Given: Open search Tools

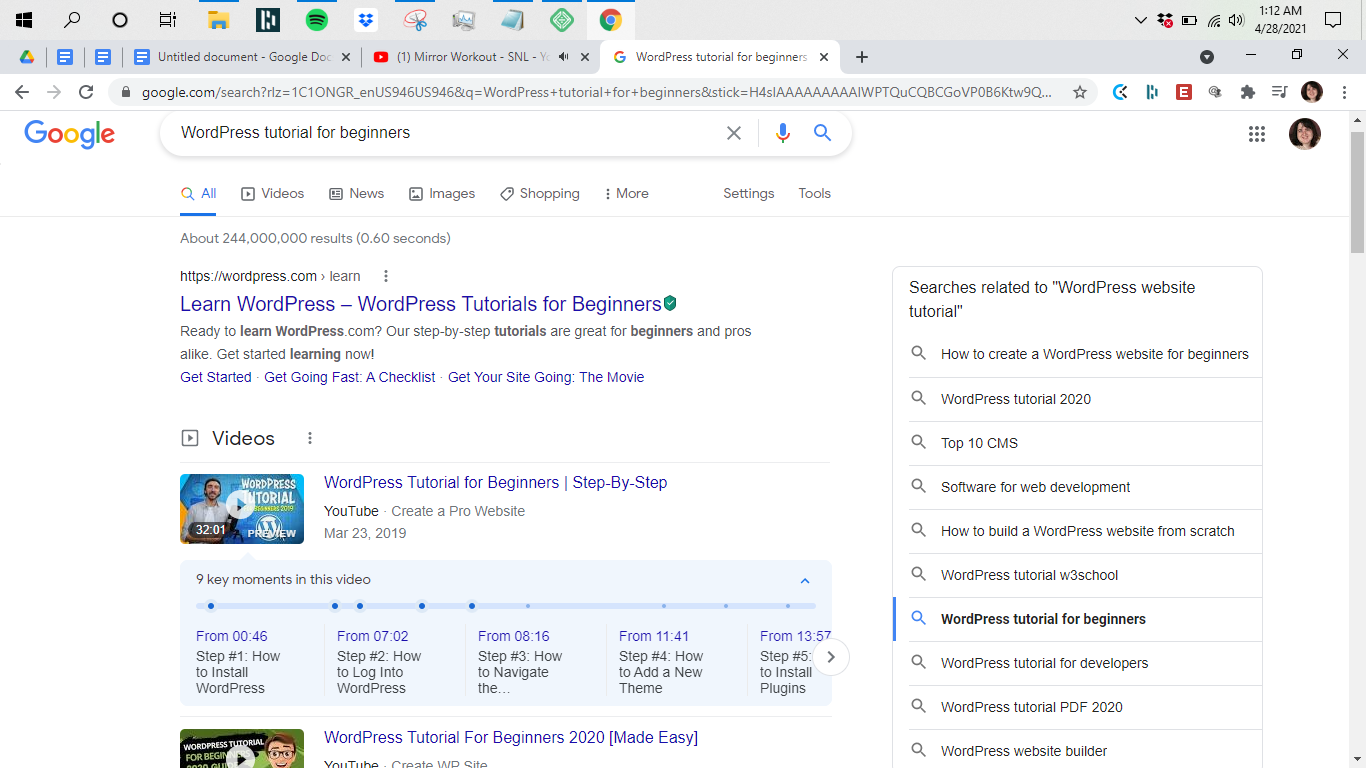Looking at the screenshot, I should (x=815, y=194).
